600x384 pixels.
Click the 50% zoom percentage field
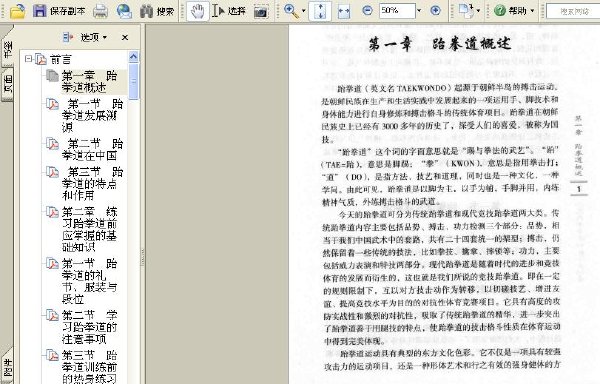397,11
